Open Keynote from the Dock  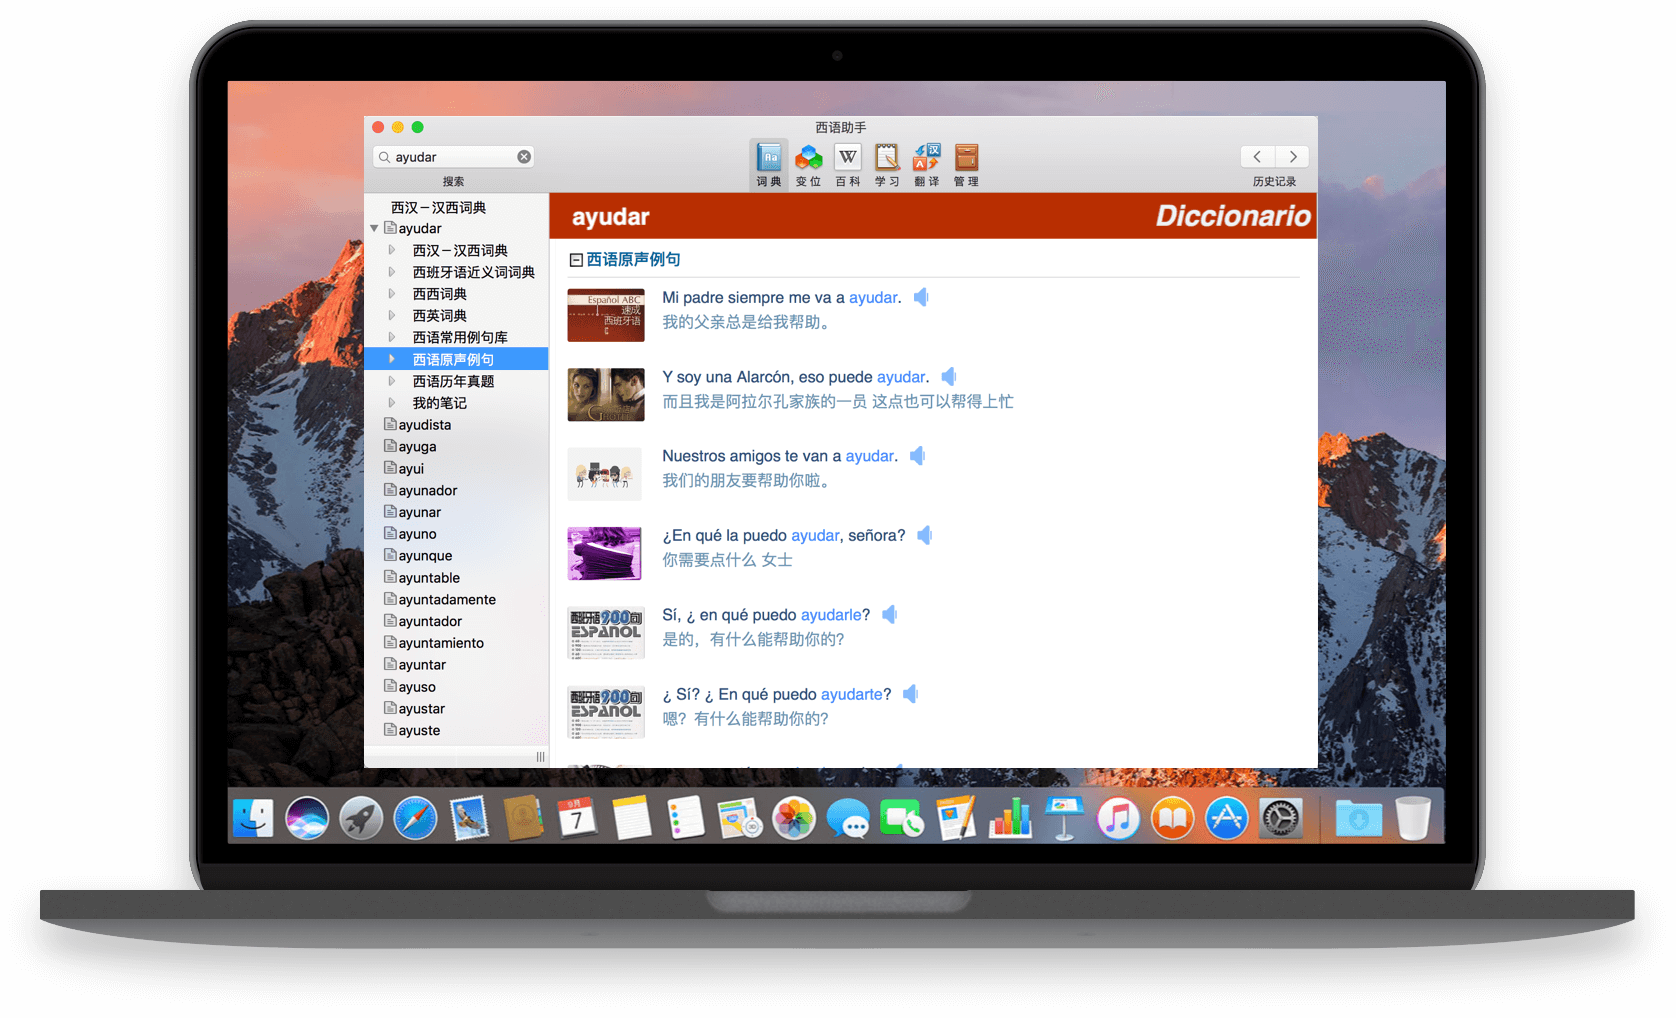(1064, 818)
